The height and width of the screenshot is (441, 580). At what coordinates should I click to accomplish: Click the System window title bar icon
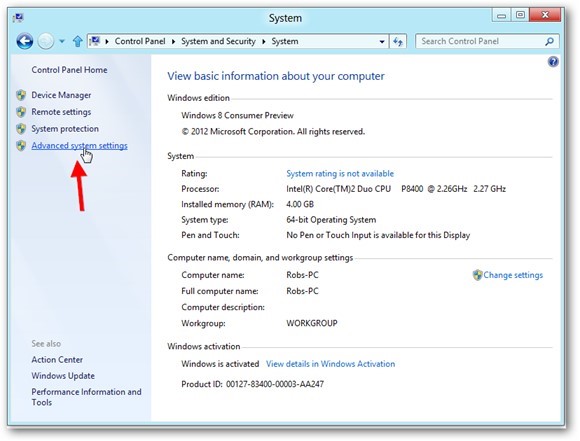[x=18, y=18]
